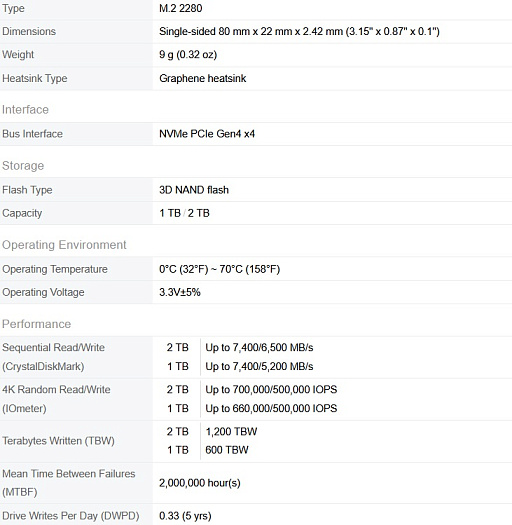Click the 'Operating Voltage' label
The width and height of the screenshot is (512, 525).
(x=43, y=292)
